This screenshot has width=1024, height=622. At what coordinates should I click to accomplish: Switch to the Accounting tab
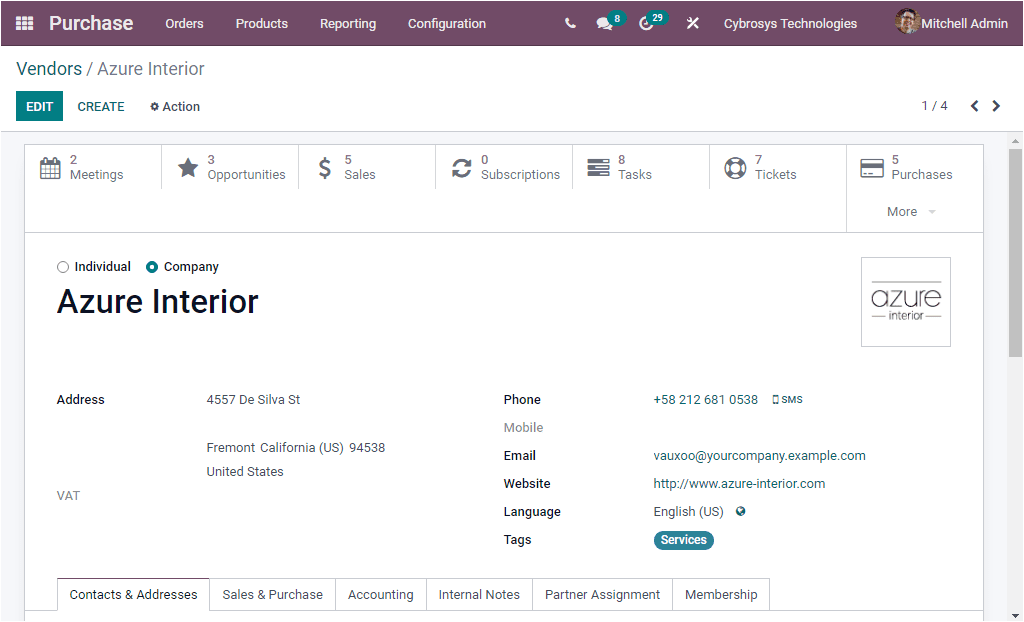pos(380,594)
